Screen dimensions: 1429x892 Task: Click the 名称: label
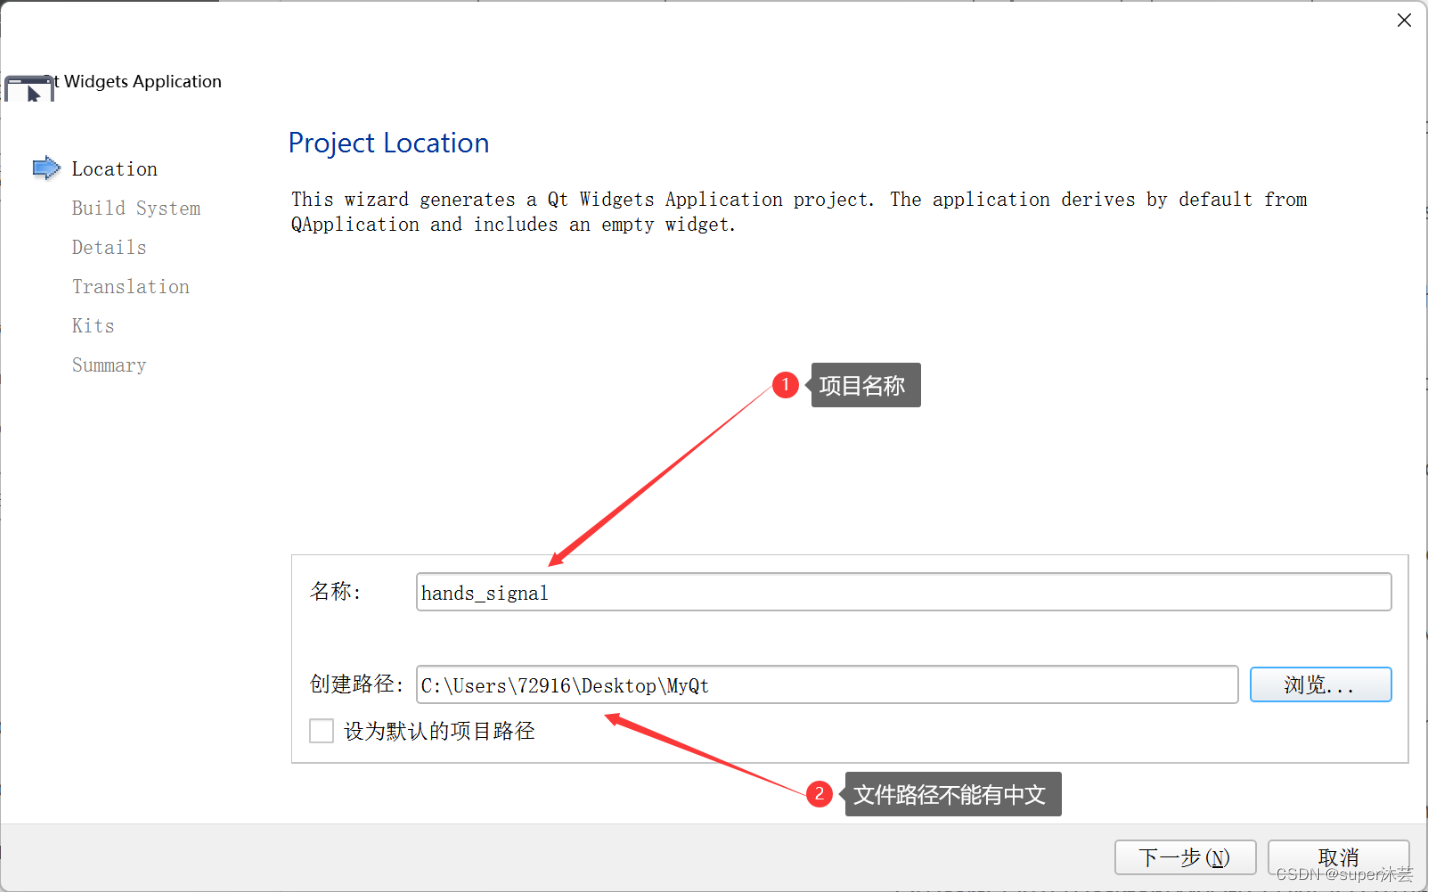click(335, 592)
